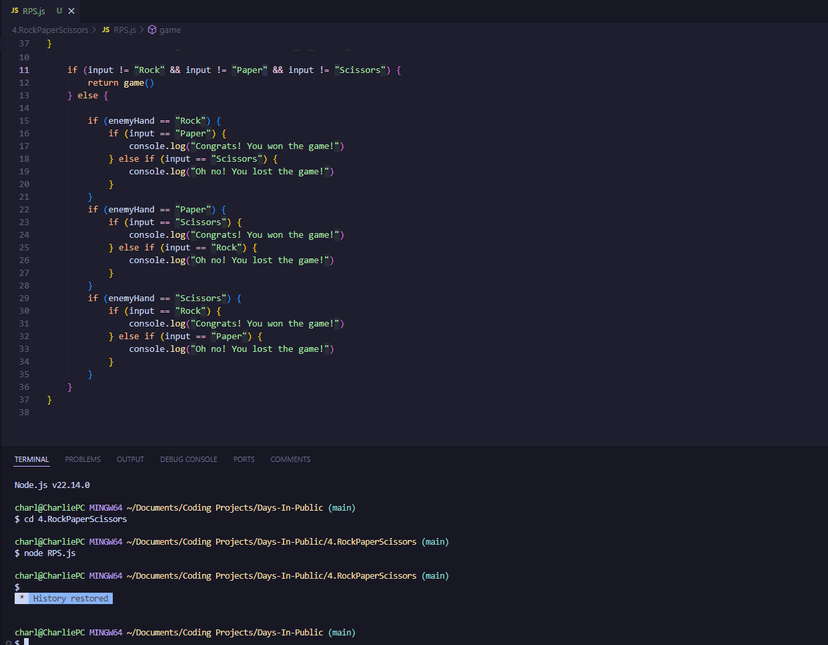Screen dimensions: 828x645
Task: Open the 4.RockPaperScissors breadcrumb folder
Action: [50, 30]
